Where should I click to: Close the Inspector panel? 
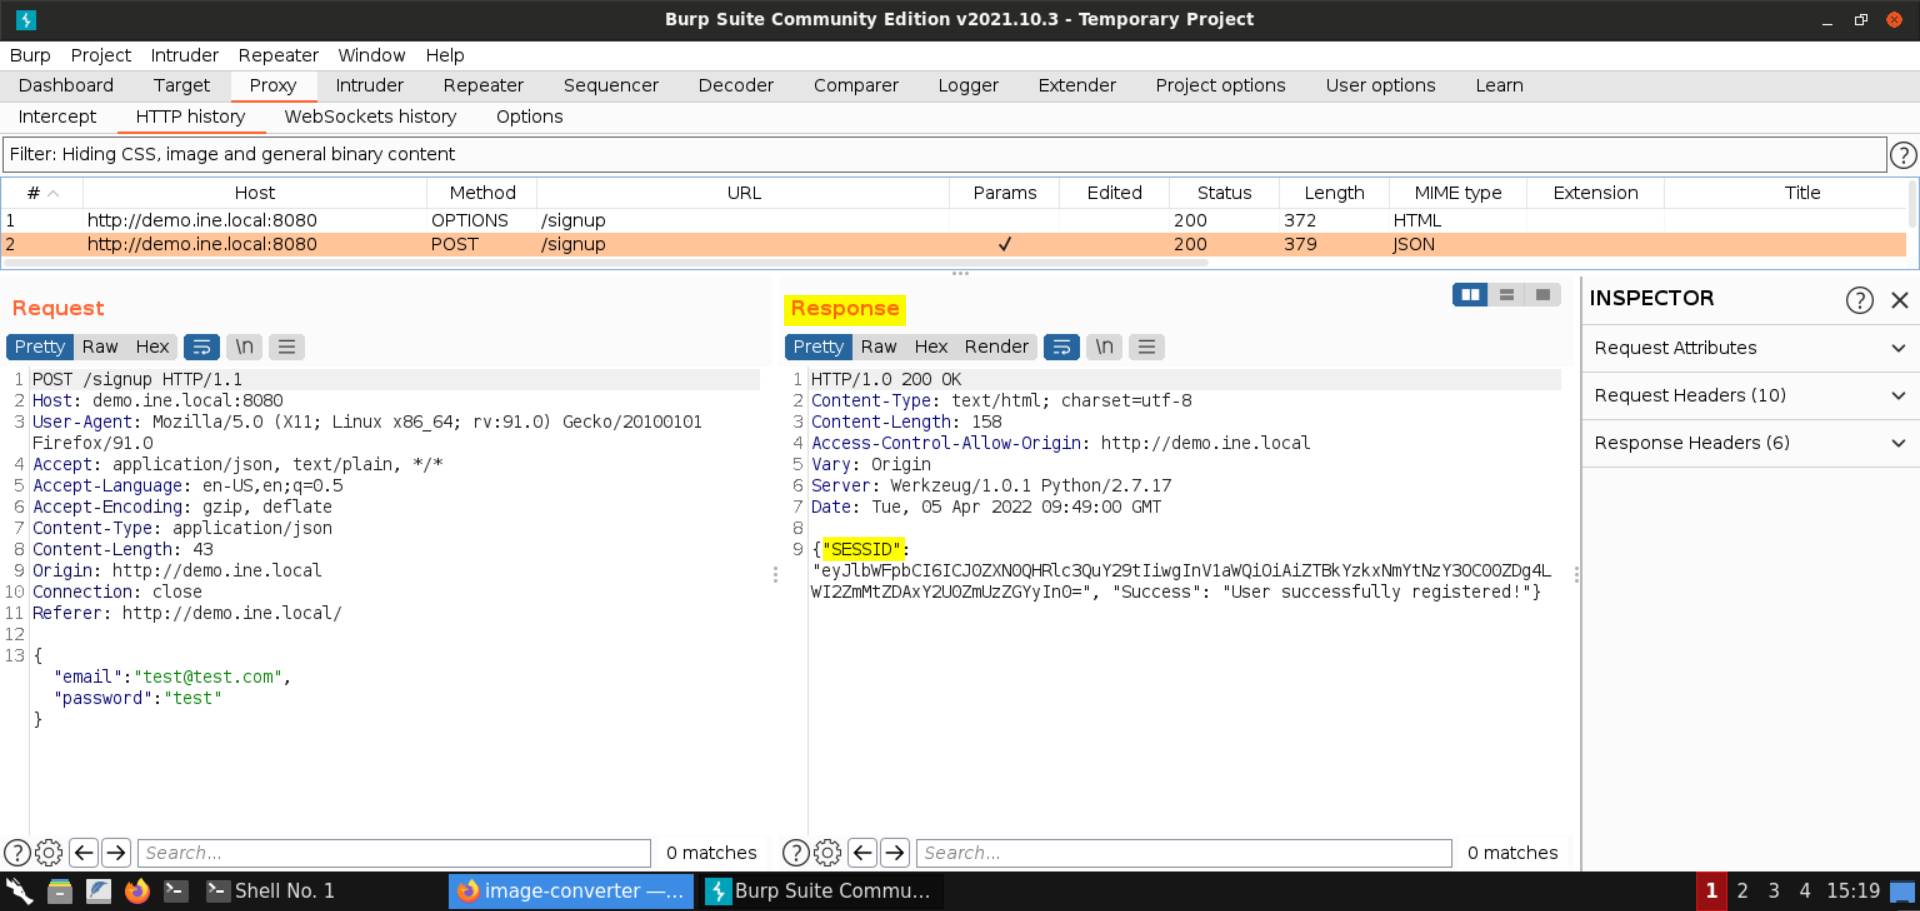[1900, 299]
